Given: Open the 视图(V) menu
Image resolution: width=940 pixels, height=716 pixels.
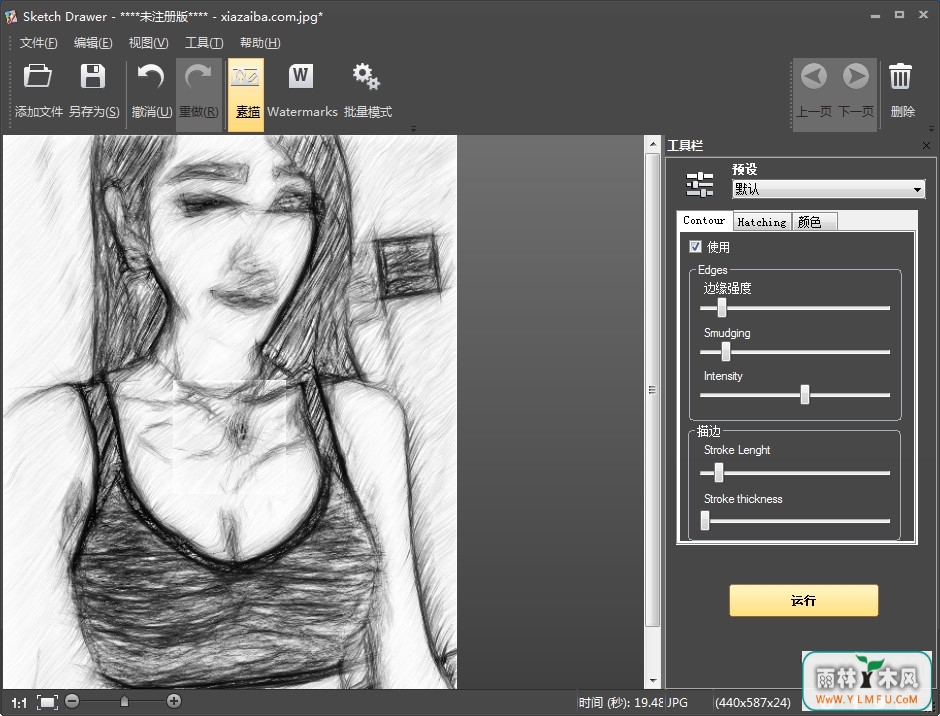Looking at the screenshot, I should 148,43.
